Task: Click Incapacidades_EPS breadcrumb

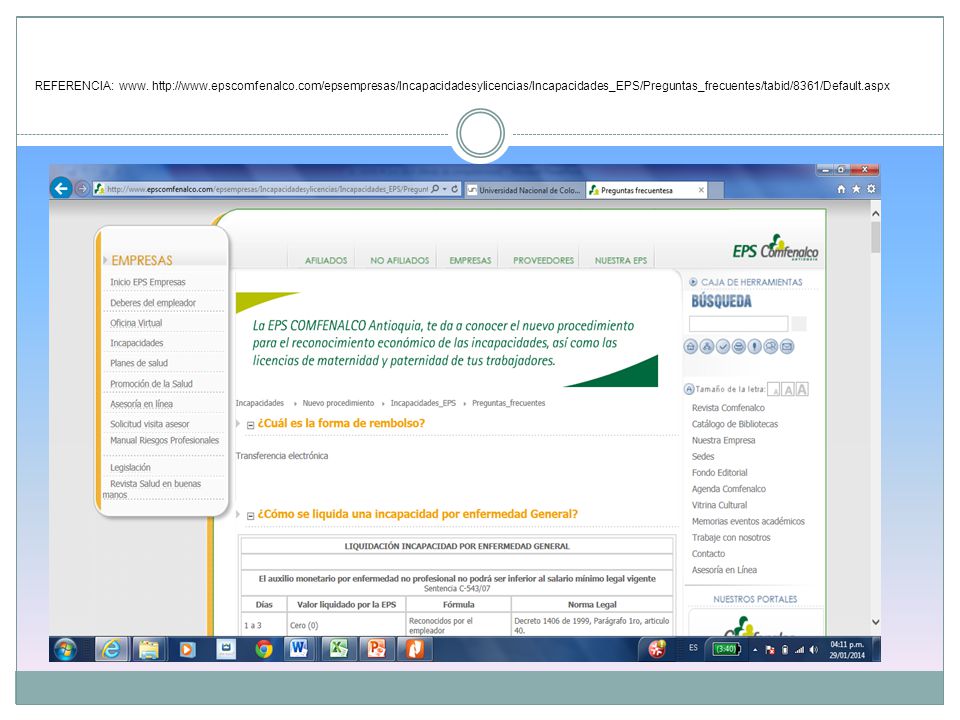Action: pos(423,403)
